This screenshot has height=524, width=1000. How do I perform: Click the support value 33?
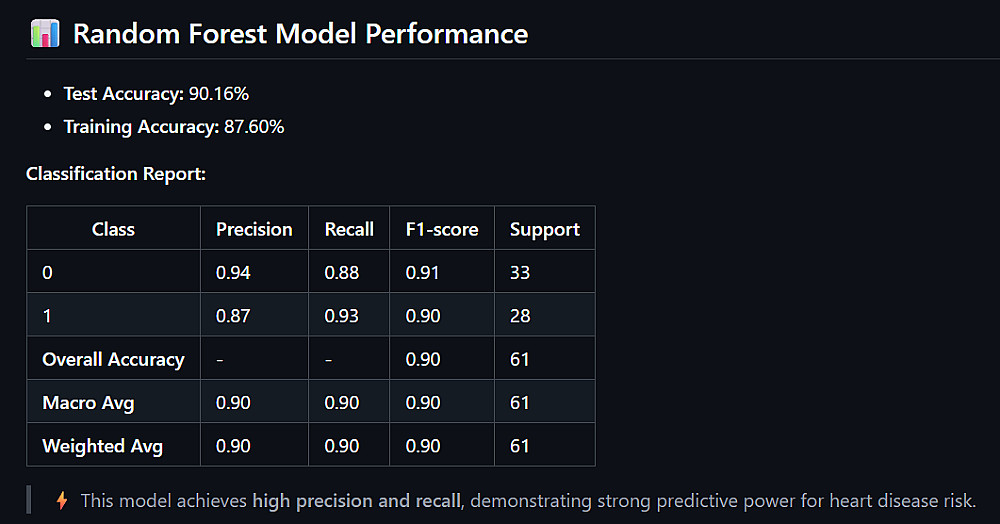[519, 272]
